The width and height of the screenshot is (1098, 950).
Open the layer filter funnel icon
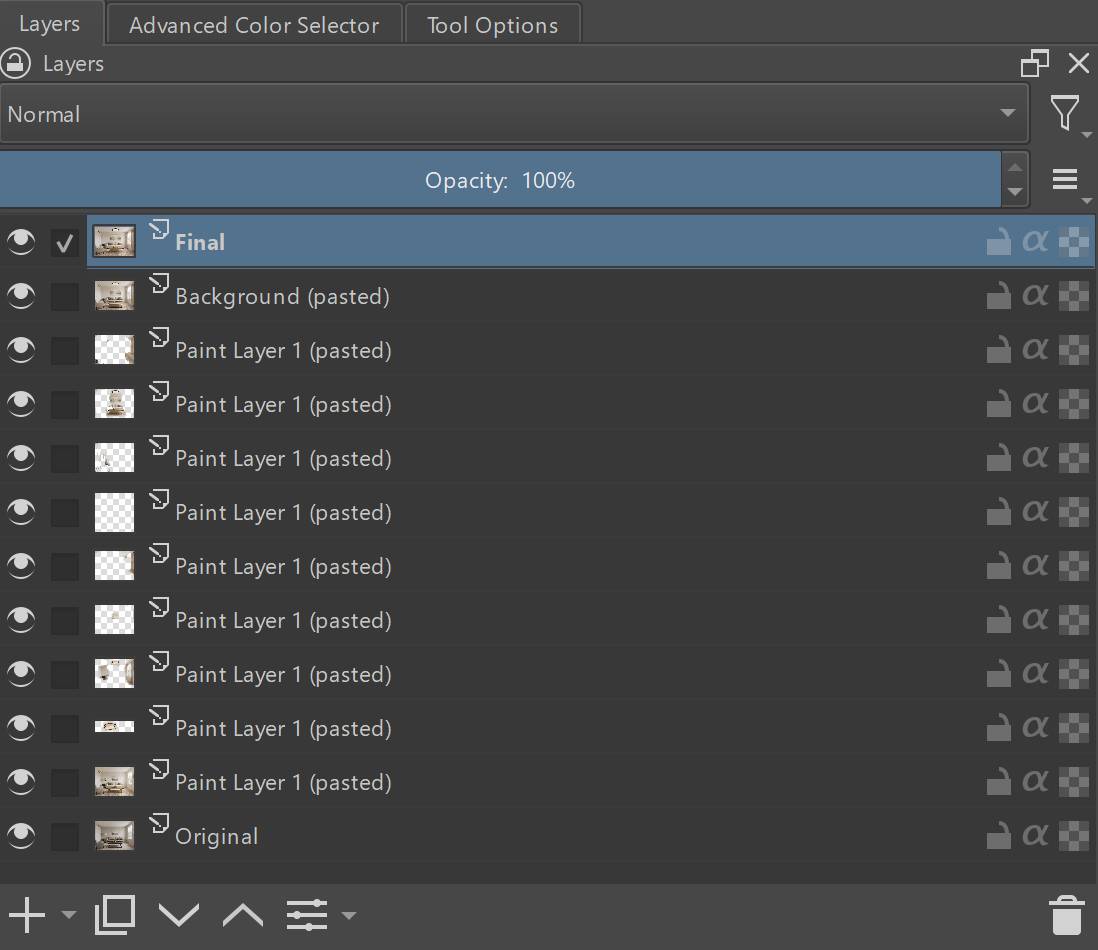(x=1064, y=113)
